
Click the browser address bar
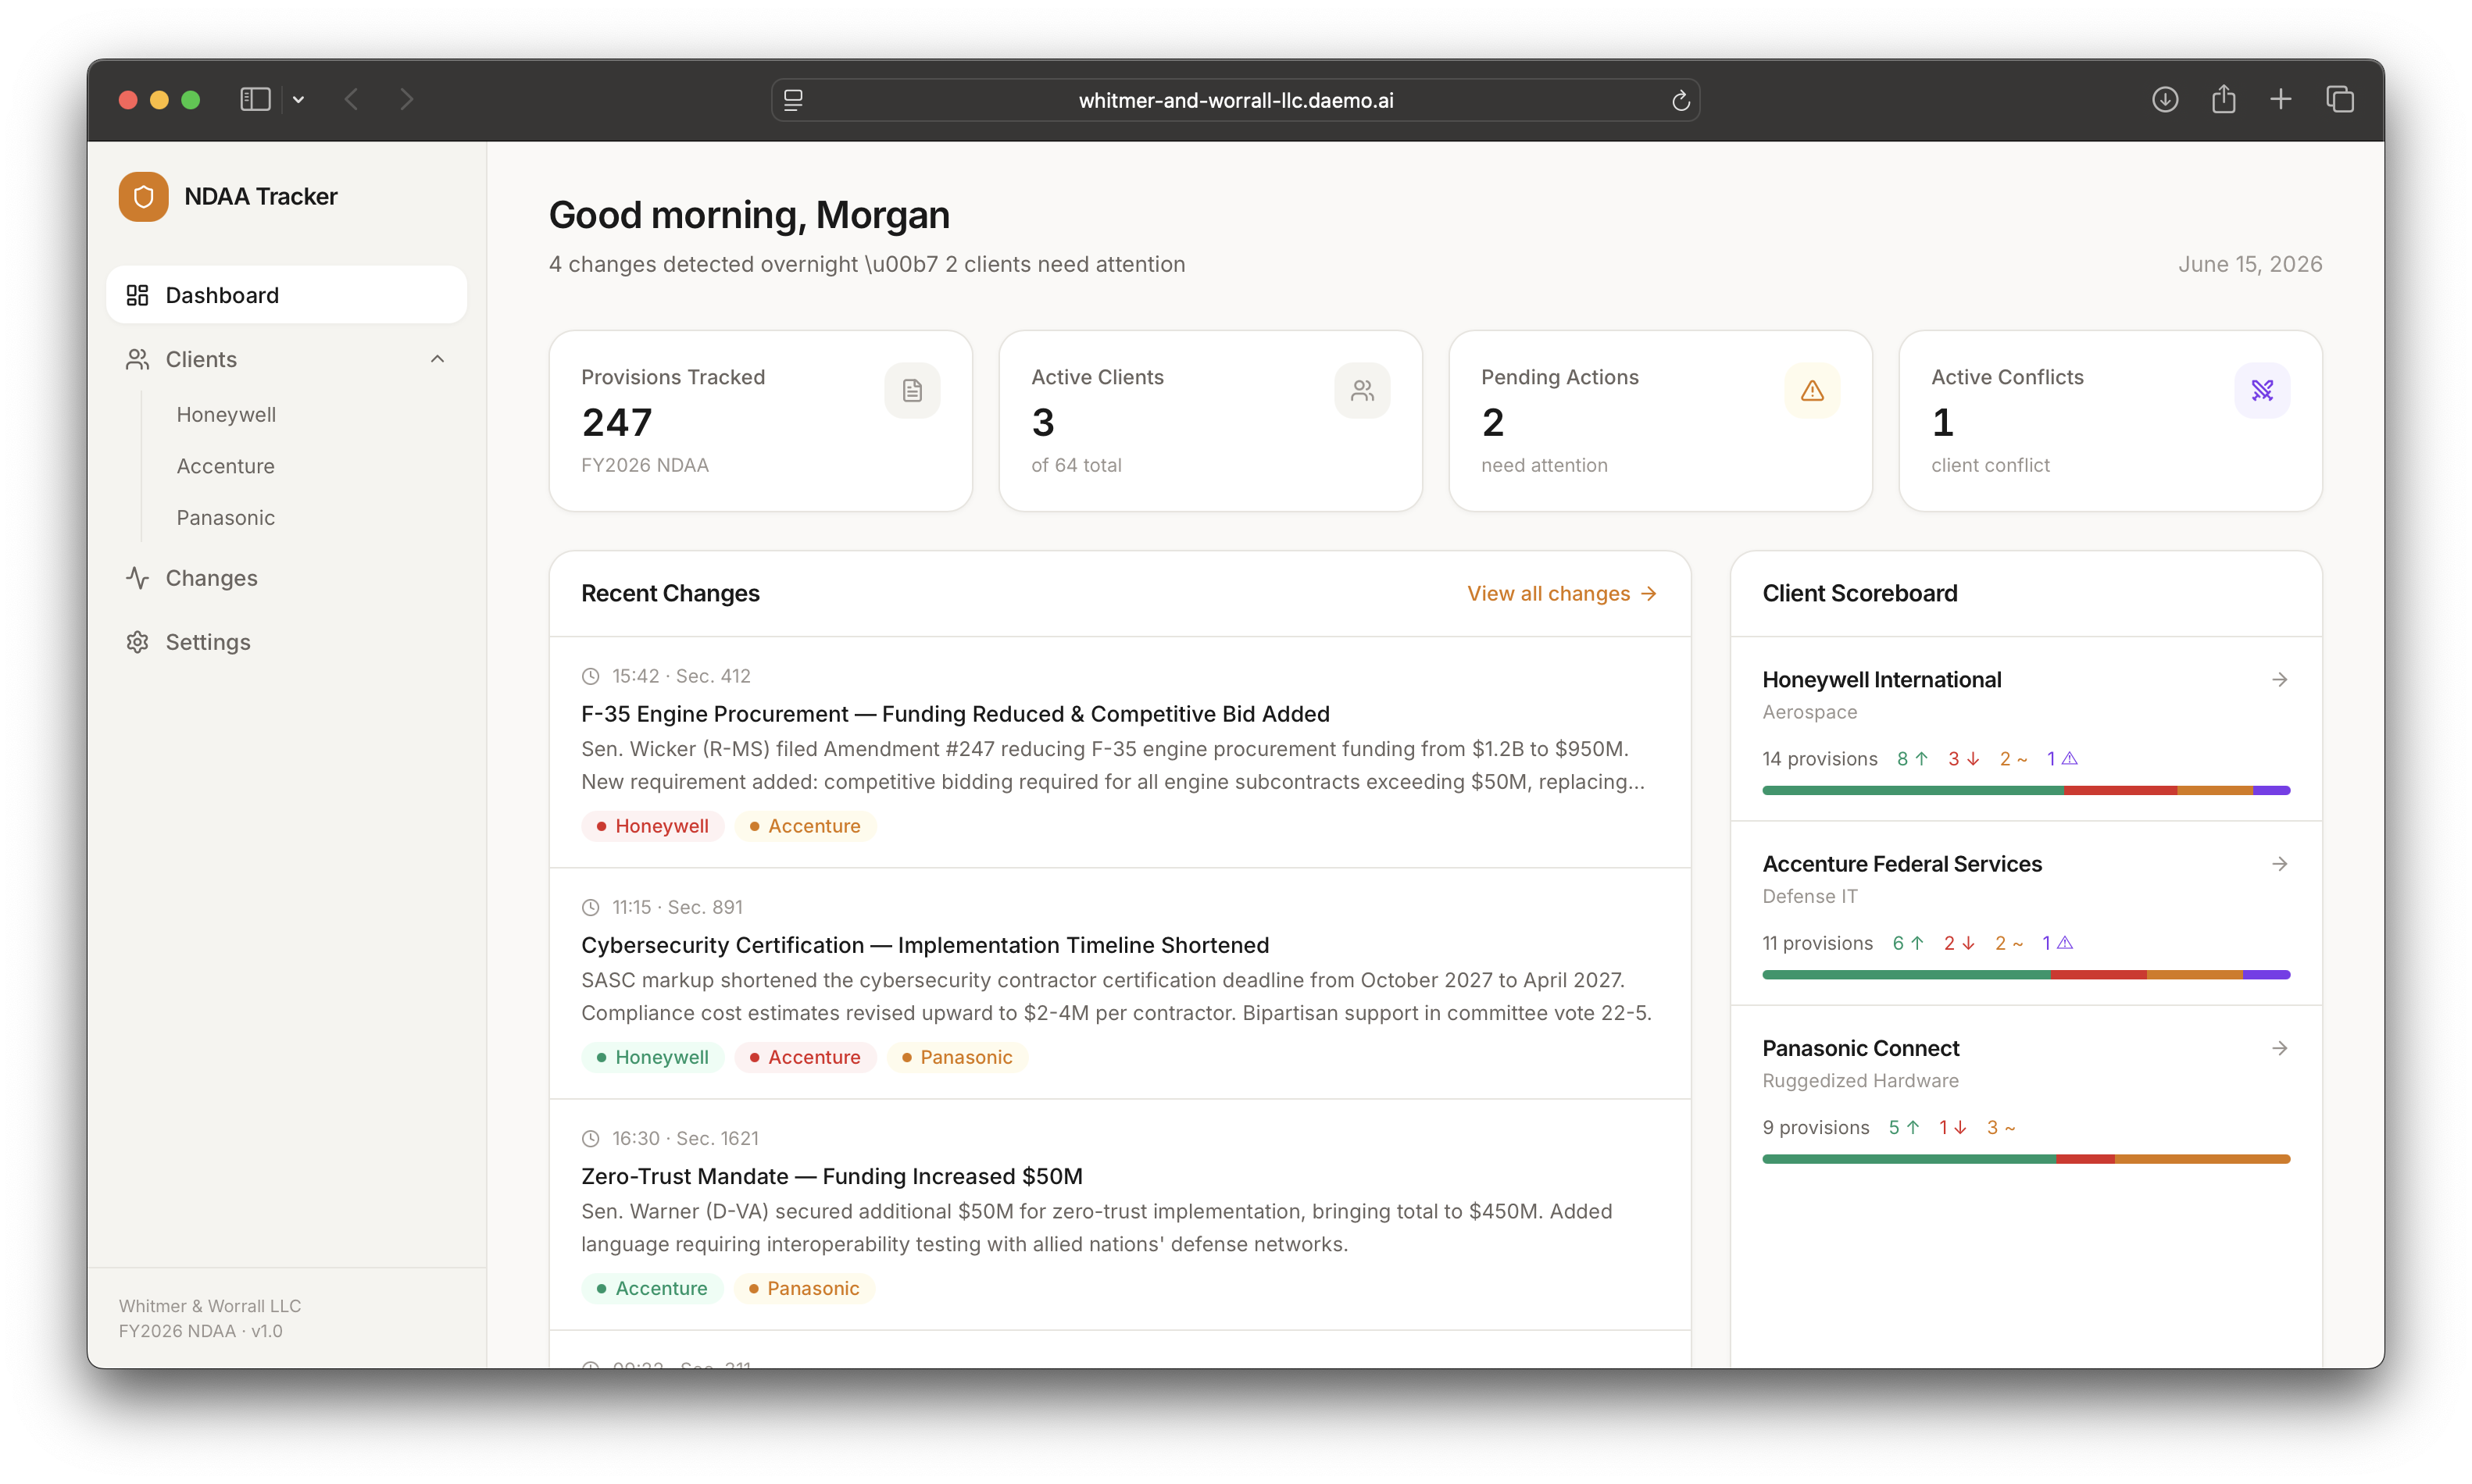coord(1235,100)
